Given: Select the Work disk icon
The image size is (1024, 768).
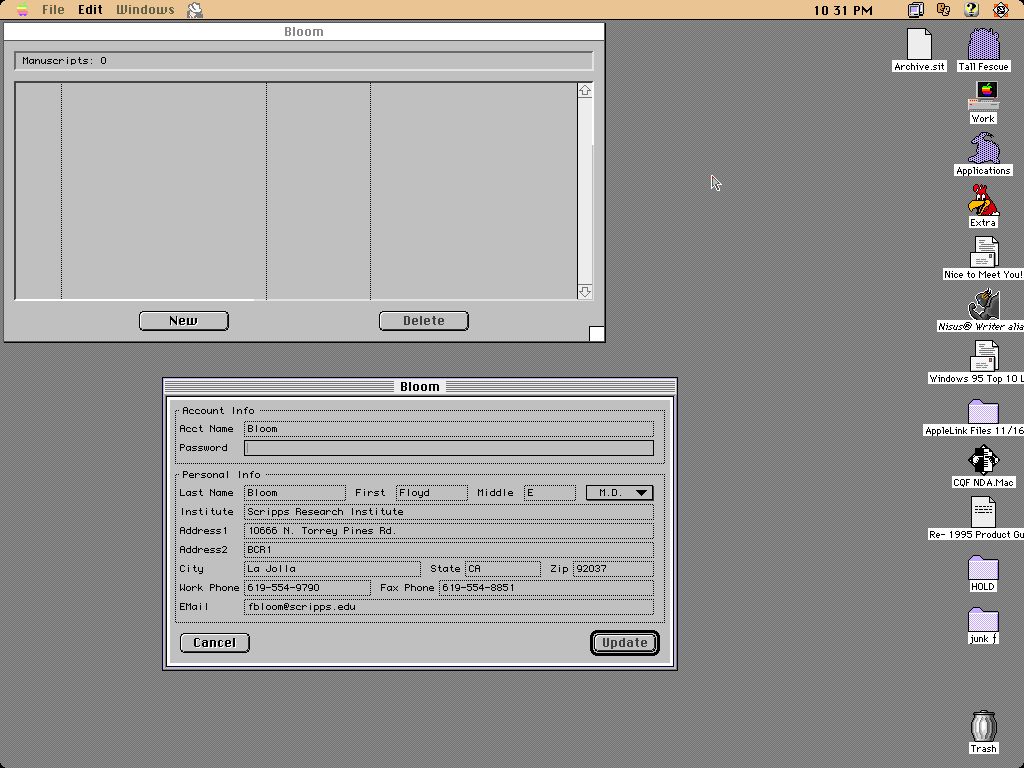Looking at the screenshot, I should pyautogui.click(x=985, y=97).
